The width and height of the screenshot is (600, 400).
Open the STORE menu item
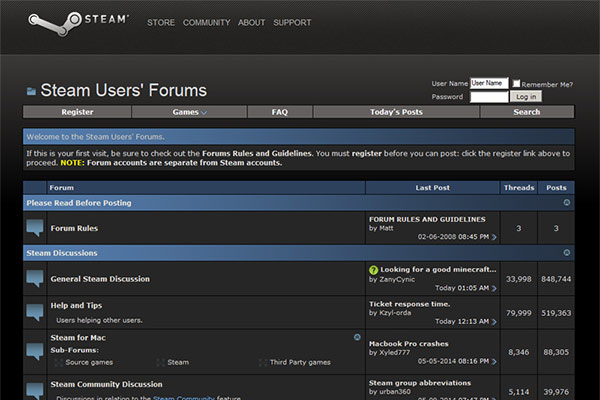coord(160,22)
